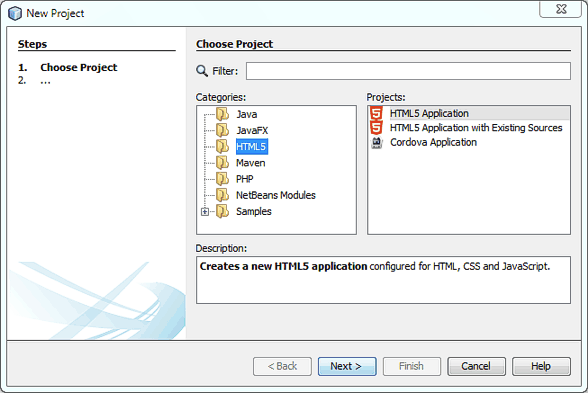Screen dimensions: 588x393
Task: Close the New Project dialog window
Action: [561, 9]
